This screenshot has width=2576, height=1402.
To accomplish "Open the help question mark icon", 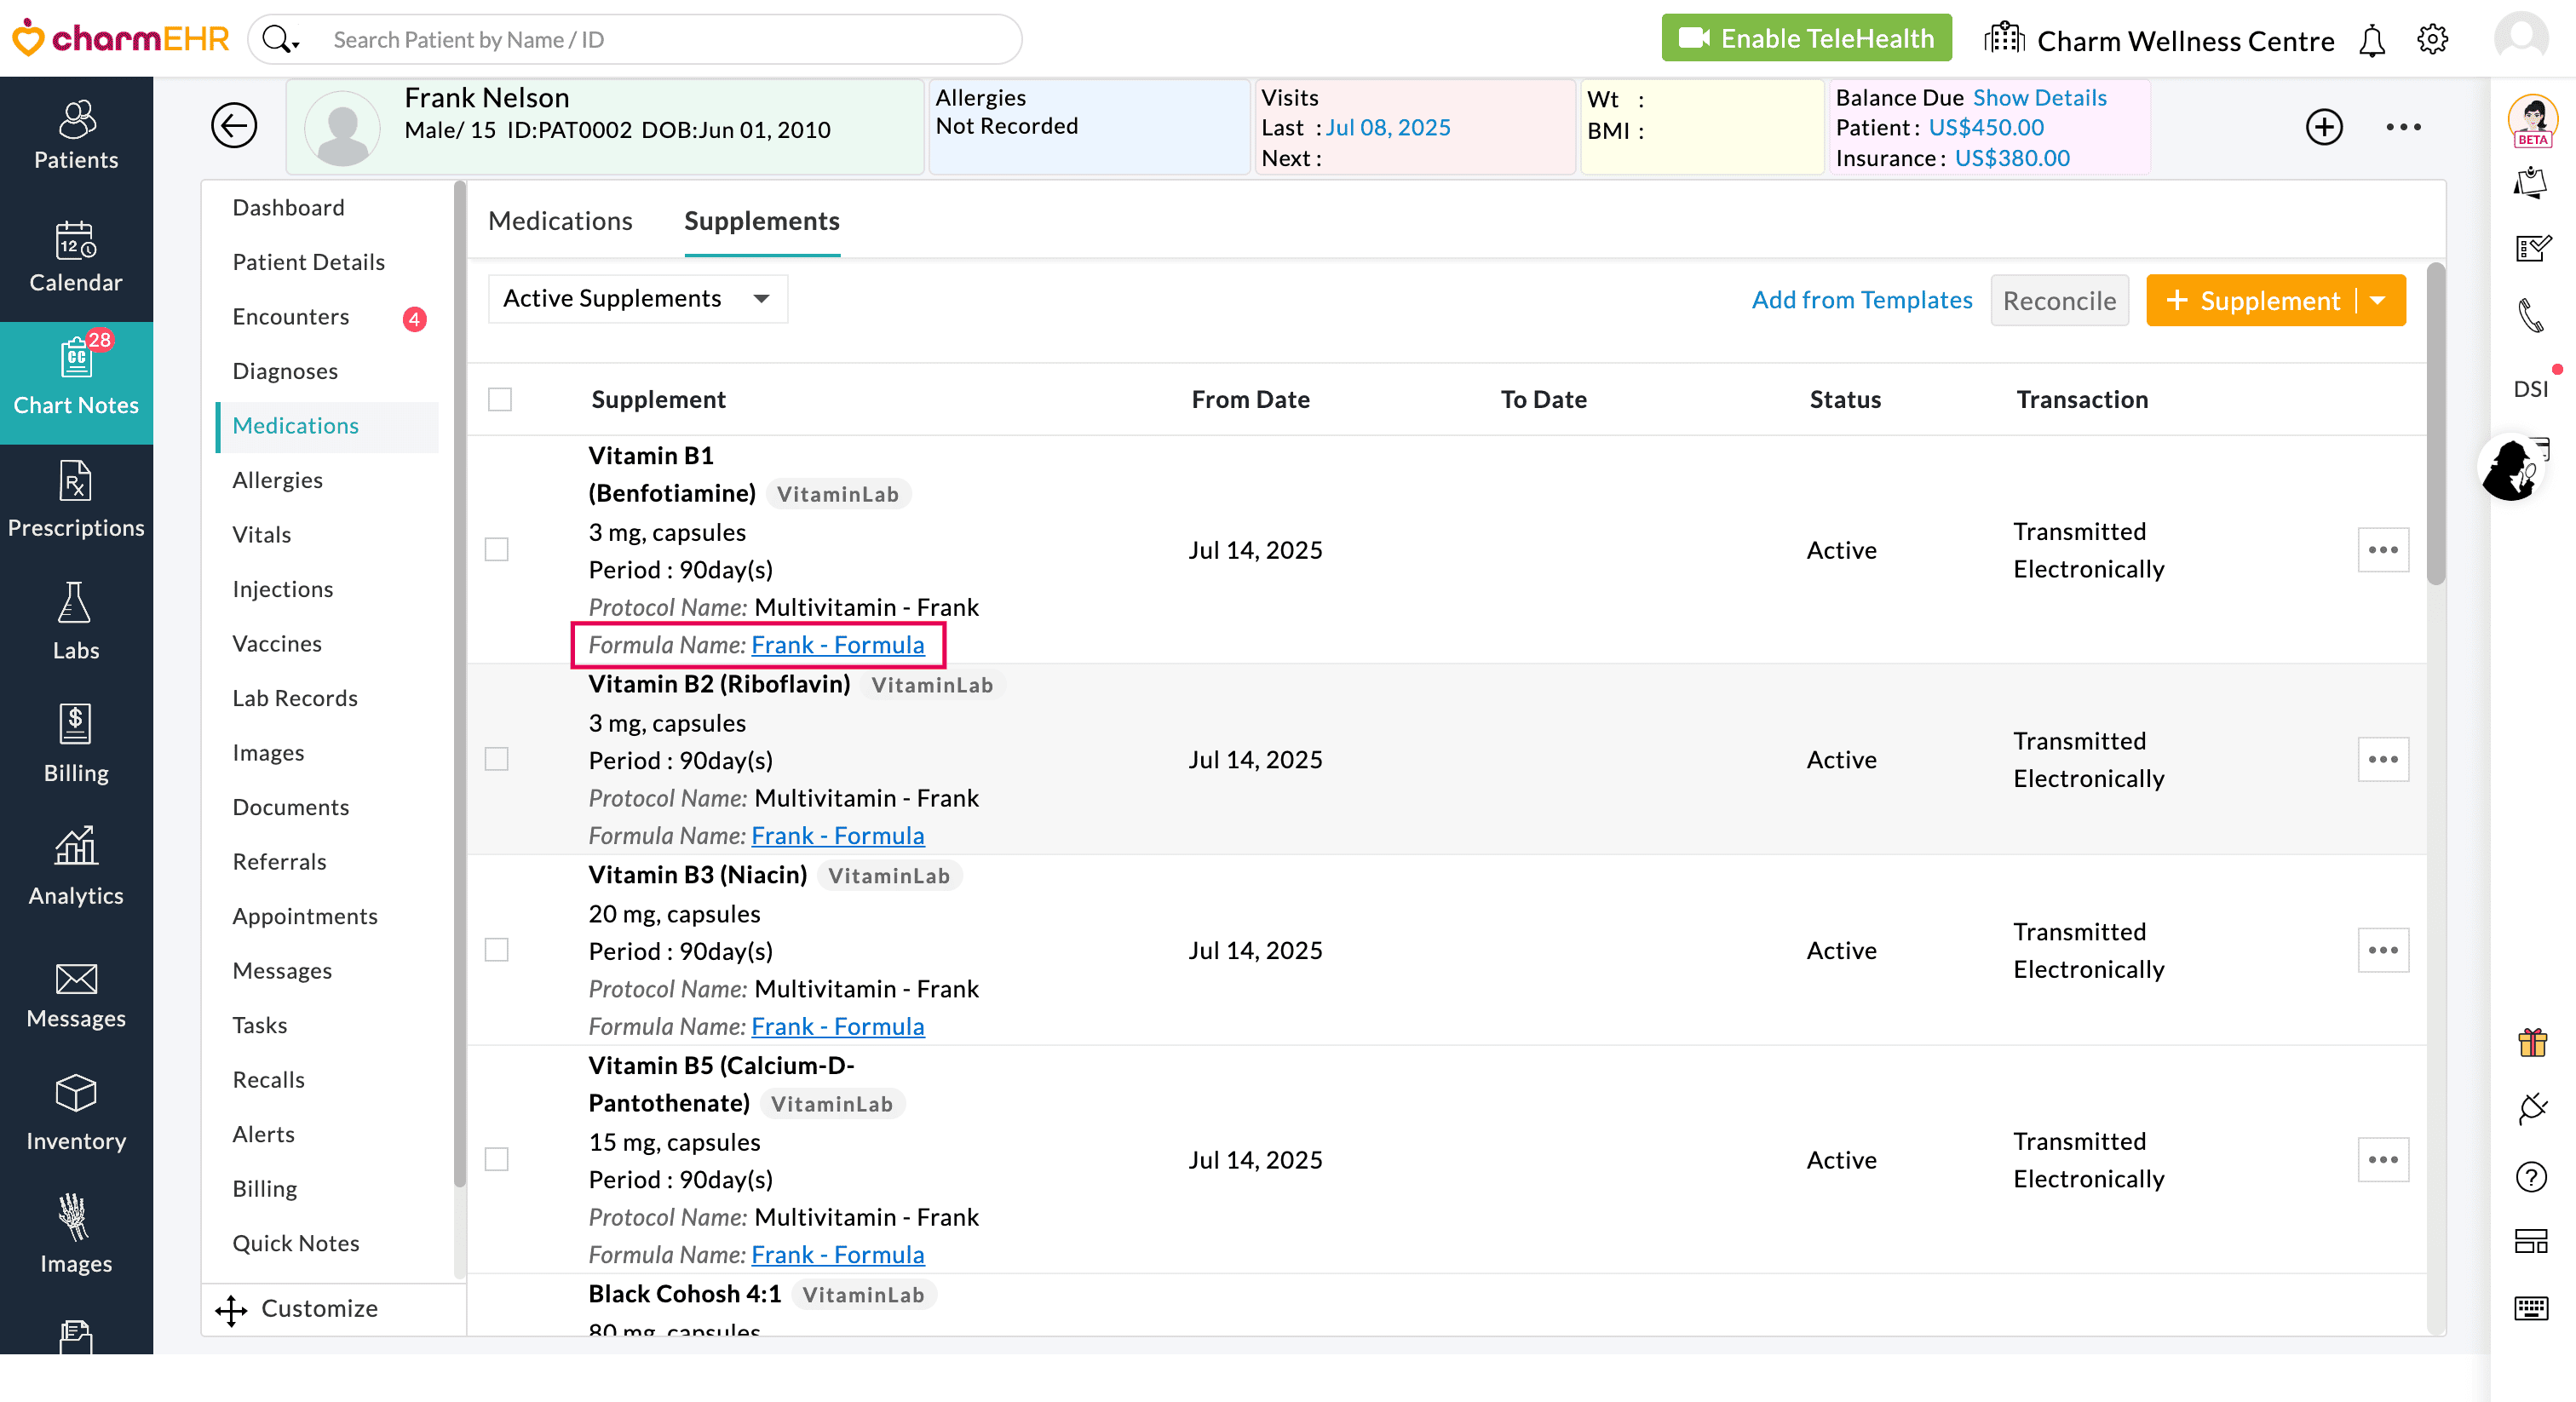I will point(2531,1177).
